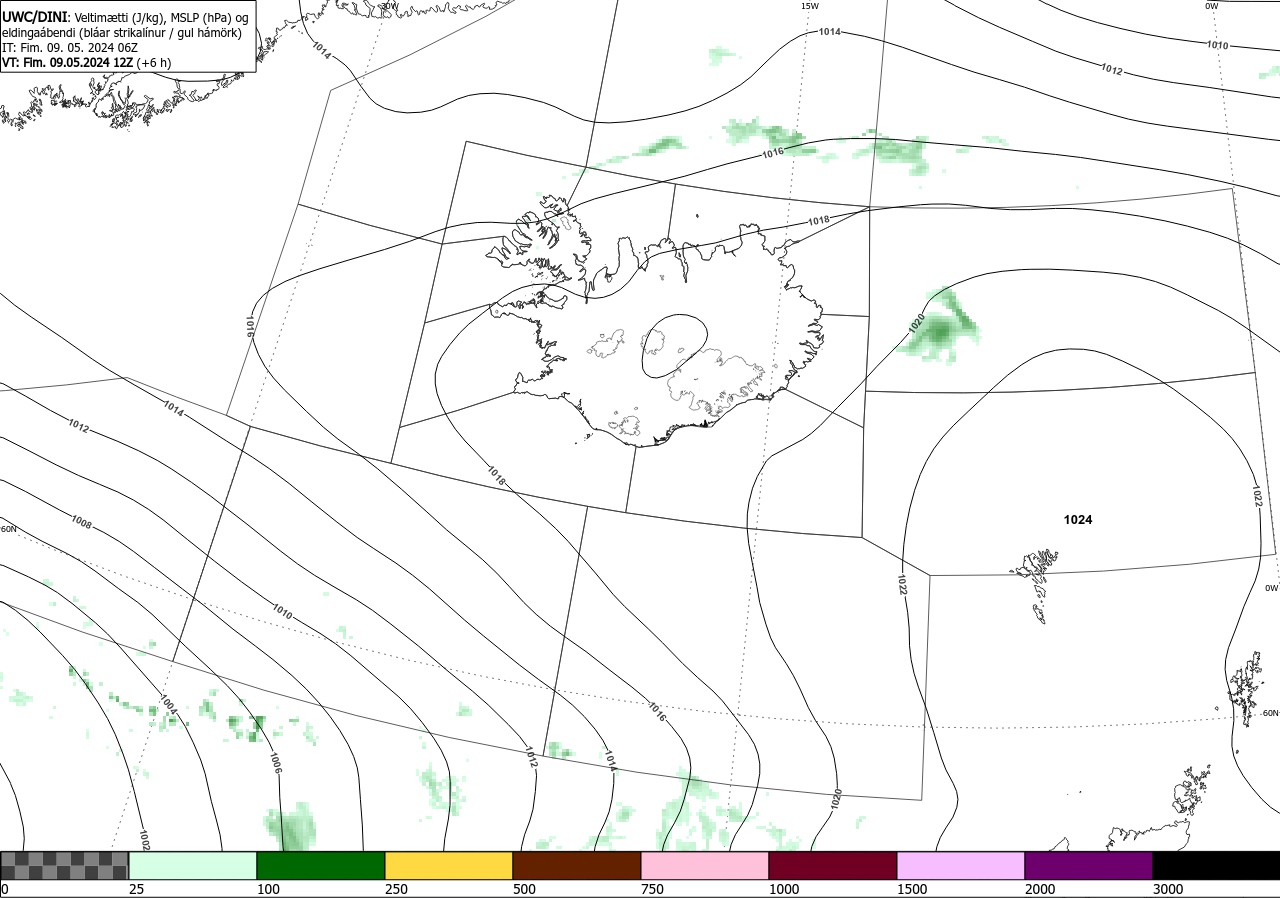Select the 1006 isobar label
Image resolution: width=1280 pixels, height=898 pixels.
coord(275,763)
